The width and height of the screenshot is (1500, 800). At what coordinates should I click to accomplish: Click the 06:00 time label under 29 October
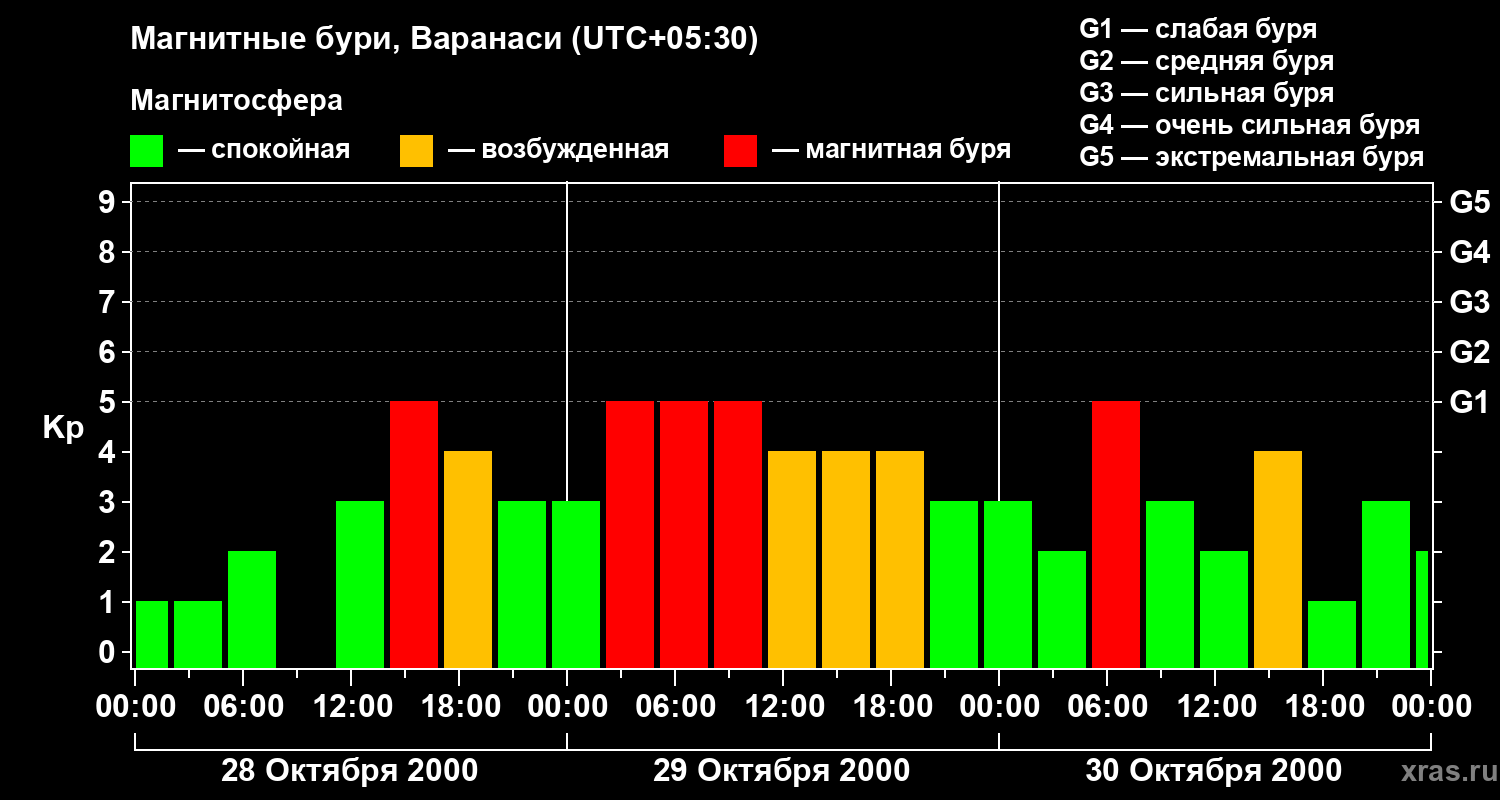click(x=675, y=707)
